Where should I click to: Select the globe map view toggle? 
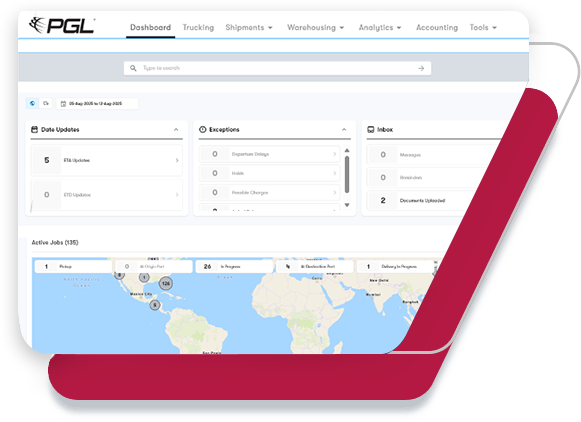point(32,103)
